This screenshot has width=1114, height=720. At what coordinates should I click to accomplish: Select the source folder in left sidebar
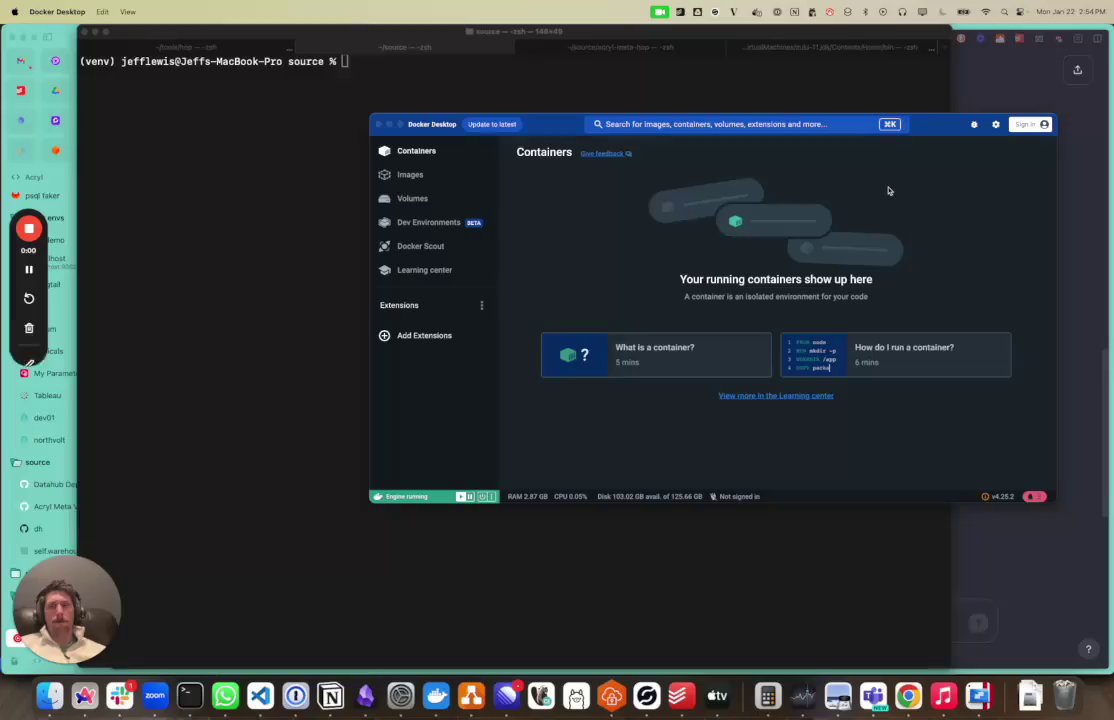[38, 462]
